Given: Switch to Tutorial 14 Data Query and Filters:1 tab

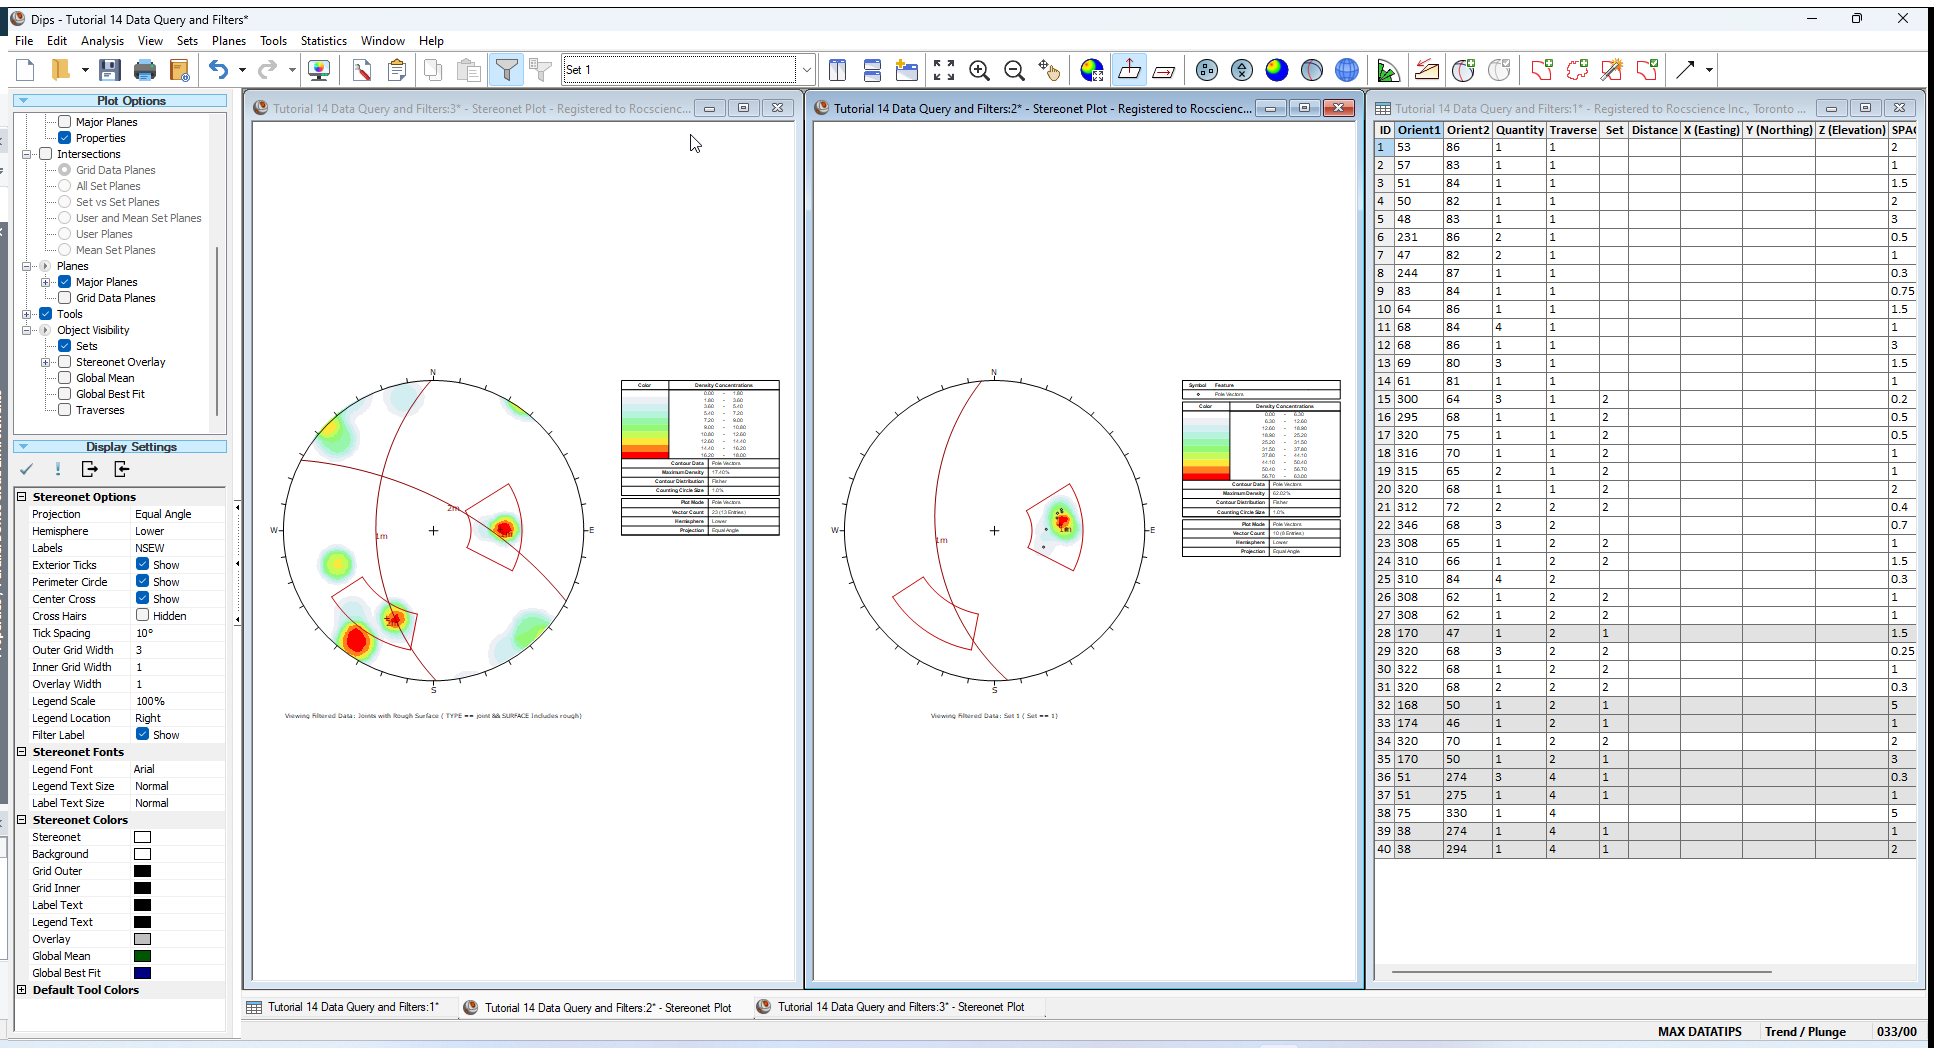Looking at the screenshot, I should click(x=350, y=1007).
